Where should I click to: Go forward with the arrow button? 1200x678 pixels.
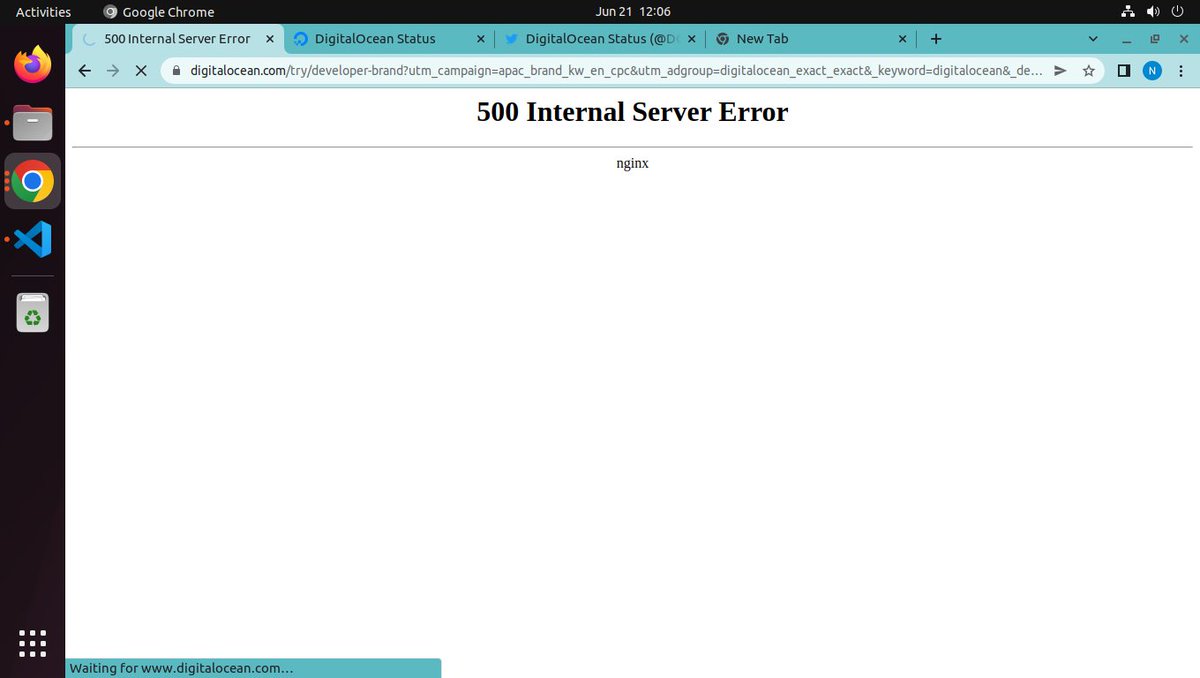[113, 71]
